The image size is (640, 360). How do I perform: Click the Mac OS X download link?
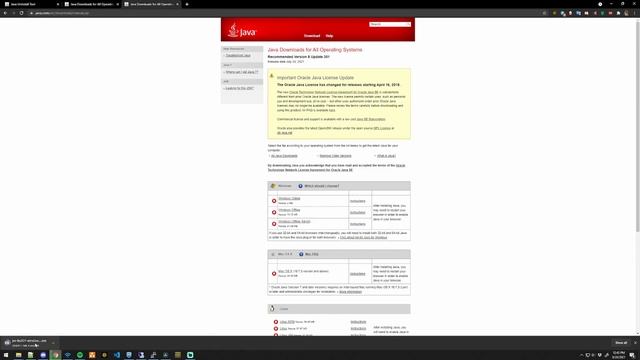285,271
